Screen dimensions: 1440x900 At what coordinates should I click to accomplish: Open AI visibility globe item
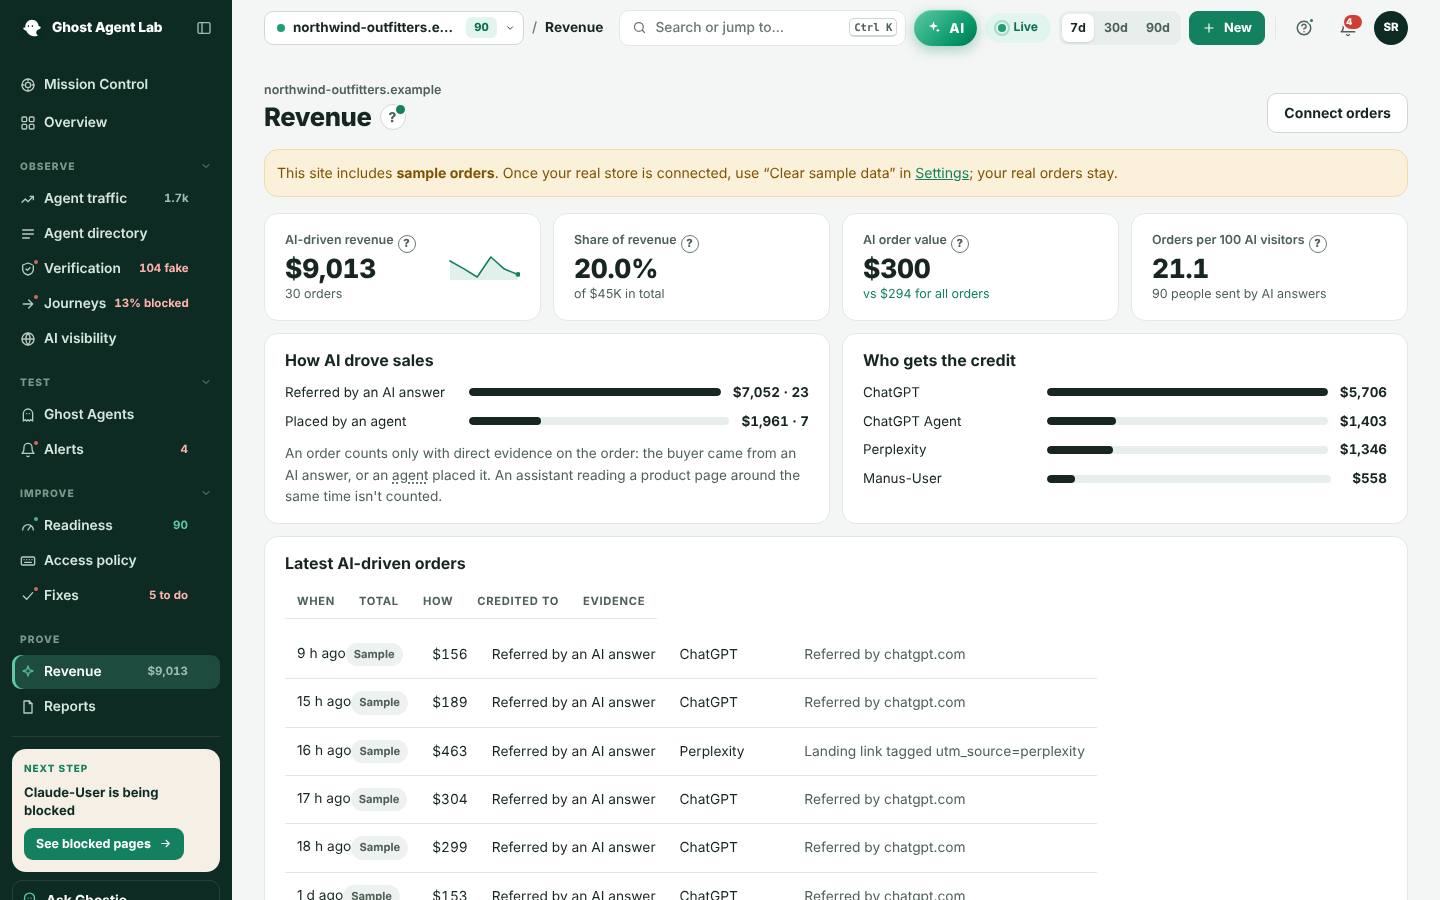click(x=116, y=338)
